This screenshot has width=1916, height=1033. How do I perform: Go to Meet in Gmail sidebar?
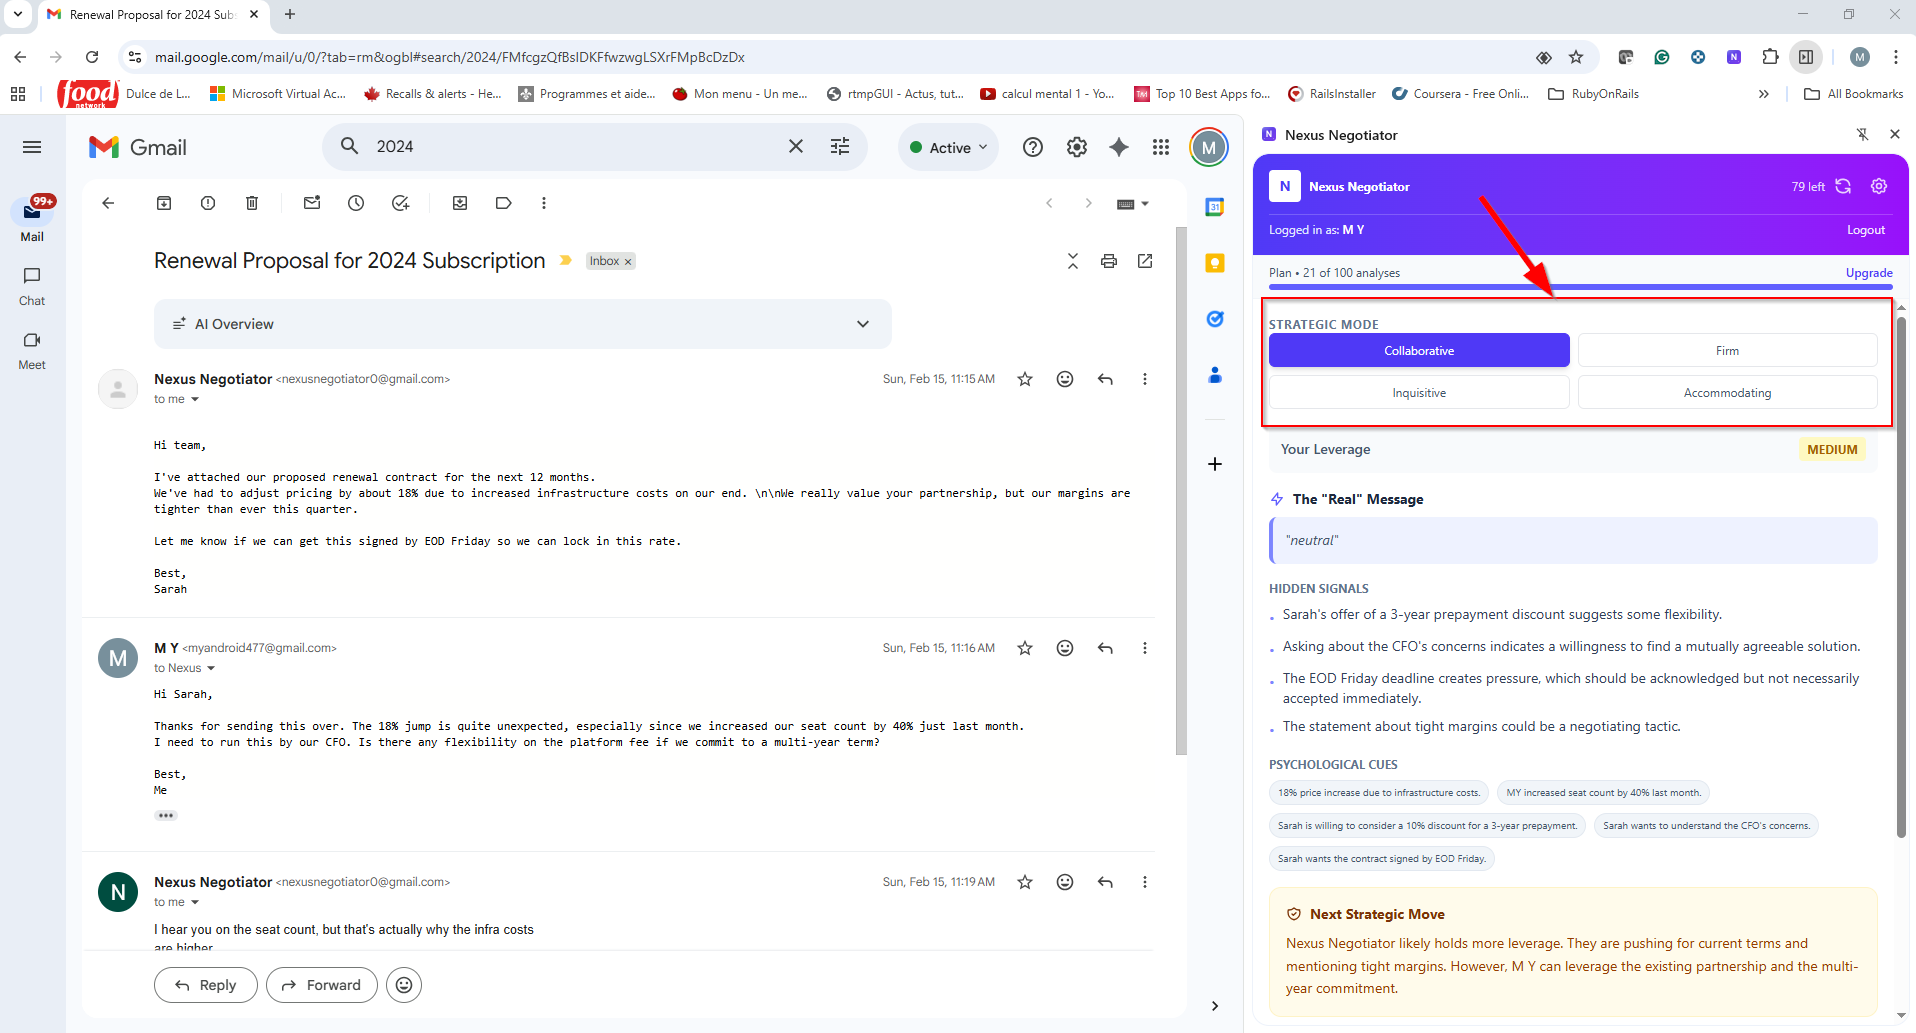click(x=32, y=349)
